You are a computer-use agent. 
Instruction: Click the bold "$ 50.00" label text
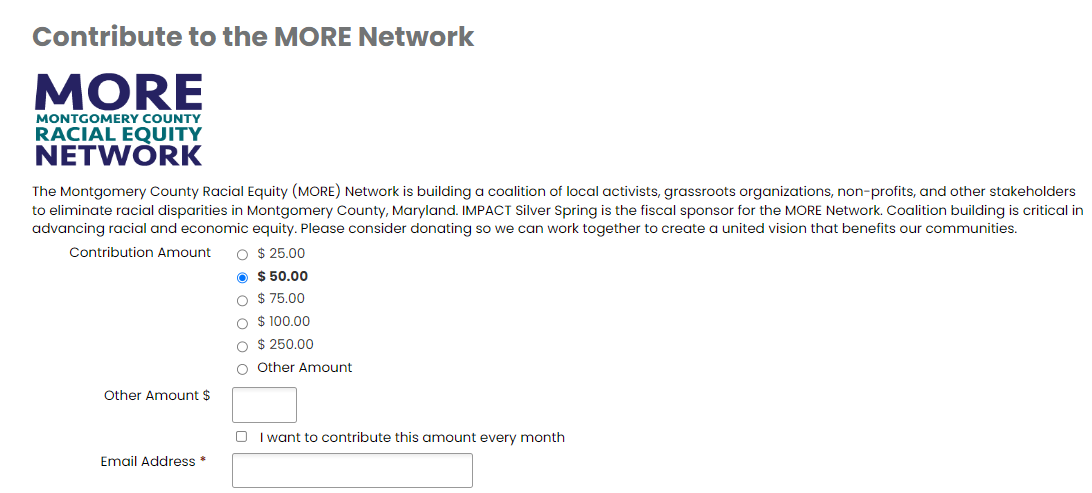[282, 277]
